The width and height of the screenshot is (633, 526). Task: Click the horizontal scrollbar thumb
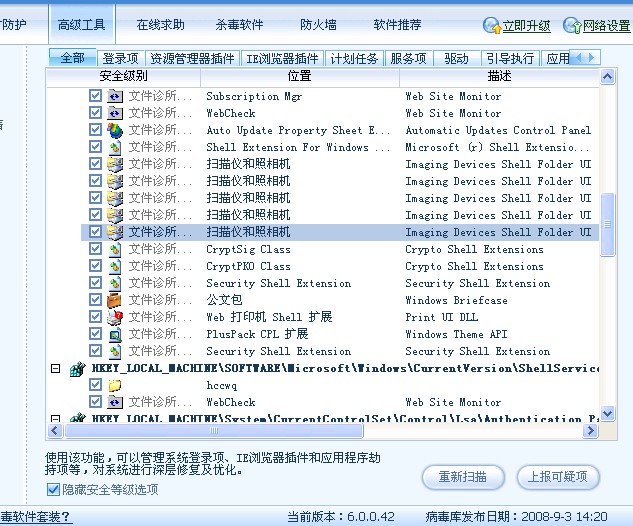tap(214, 430)
